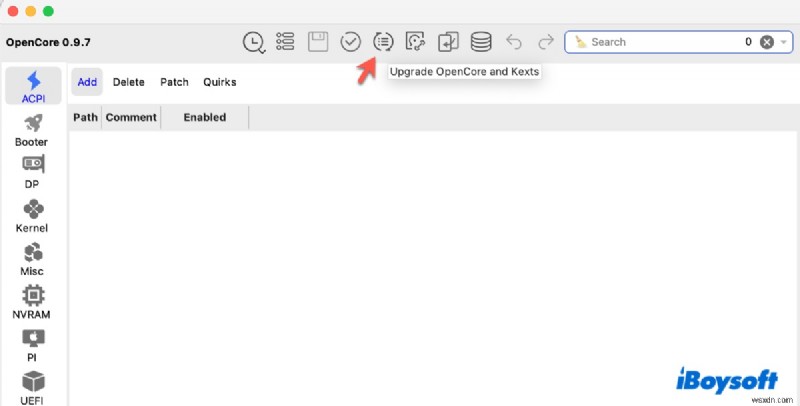Image resolution: width=800 pixels, height=406 pixels.
Task: Sort by the Comment column header
Action: pyautogui.click(x=131, y=117)
